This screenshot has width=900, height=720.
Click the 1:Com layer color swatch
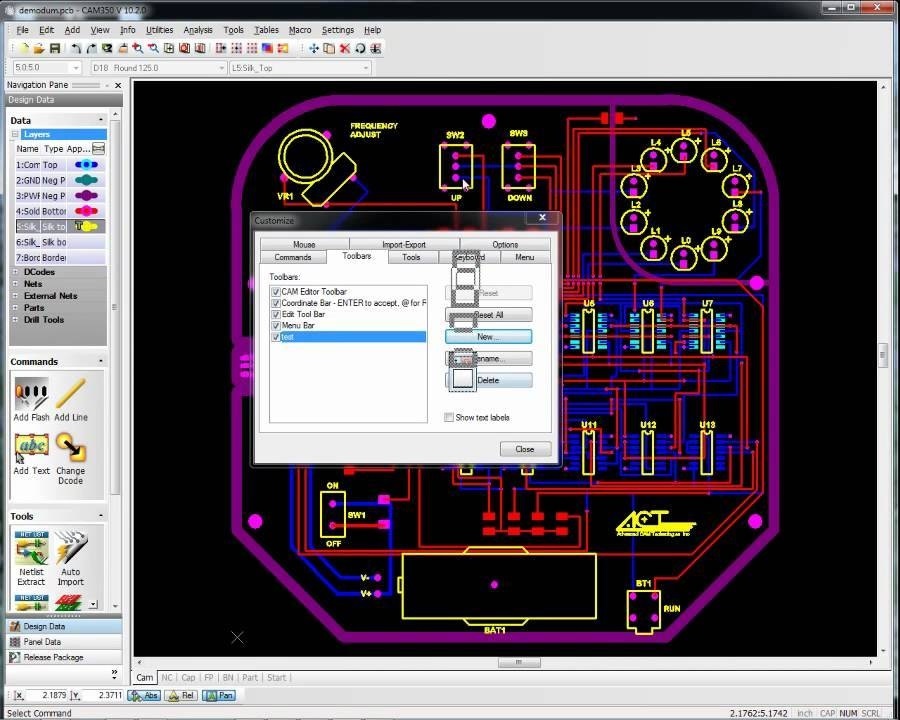pyautogui.click(x=86, y=165)
